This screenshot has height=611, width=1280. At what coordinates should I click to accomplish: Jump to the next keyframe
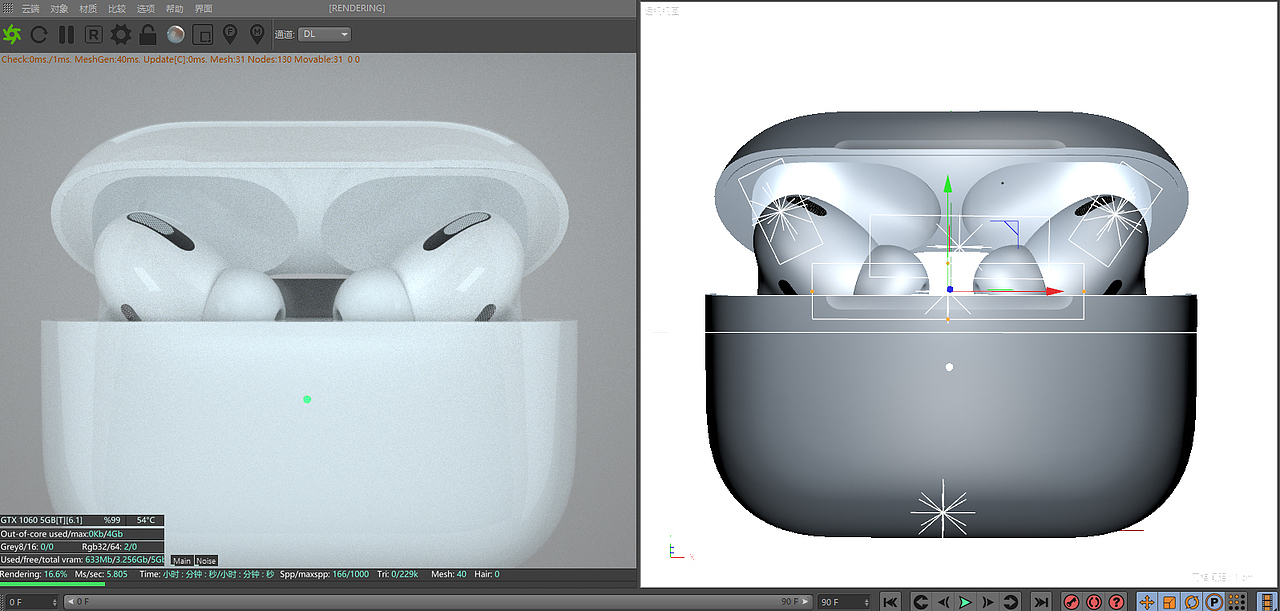coord(1011,602)
